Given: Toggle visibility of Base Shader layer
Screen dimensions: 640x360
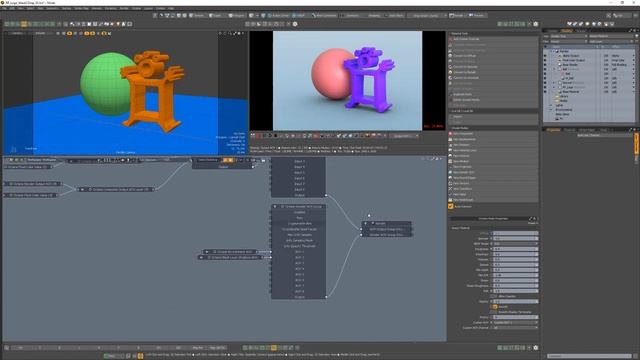Looking at the screenshot, I should click(x=545, y=65).
